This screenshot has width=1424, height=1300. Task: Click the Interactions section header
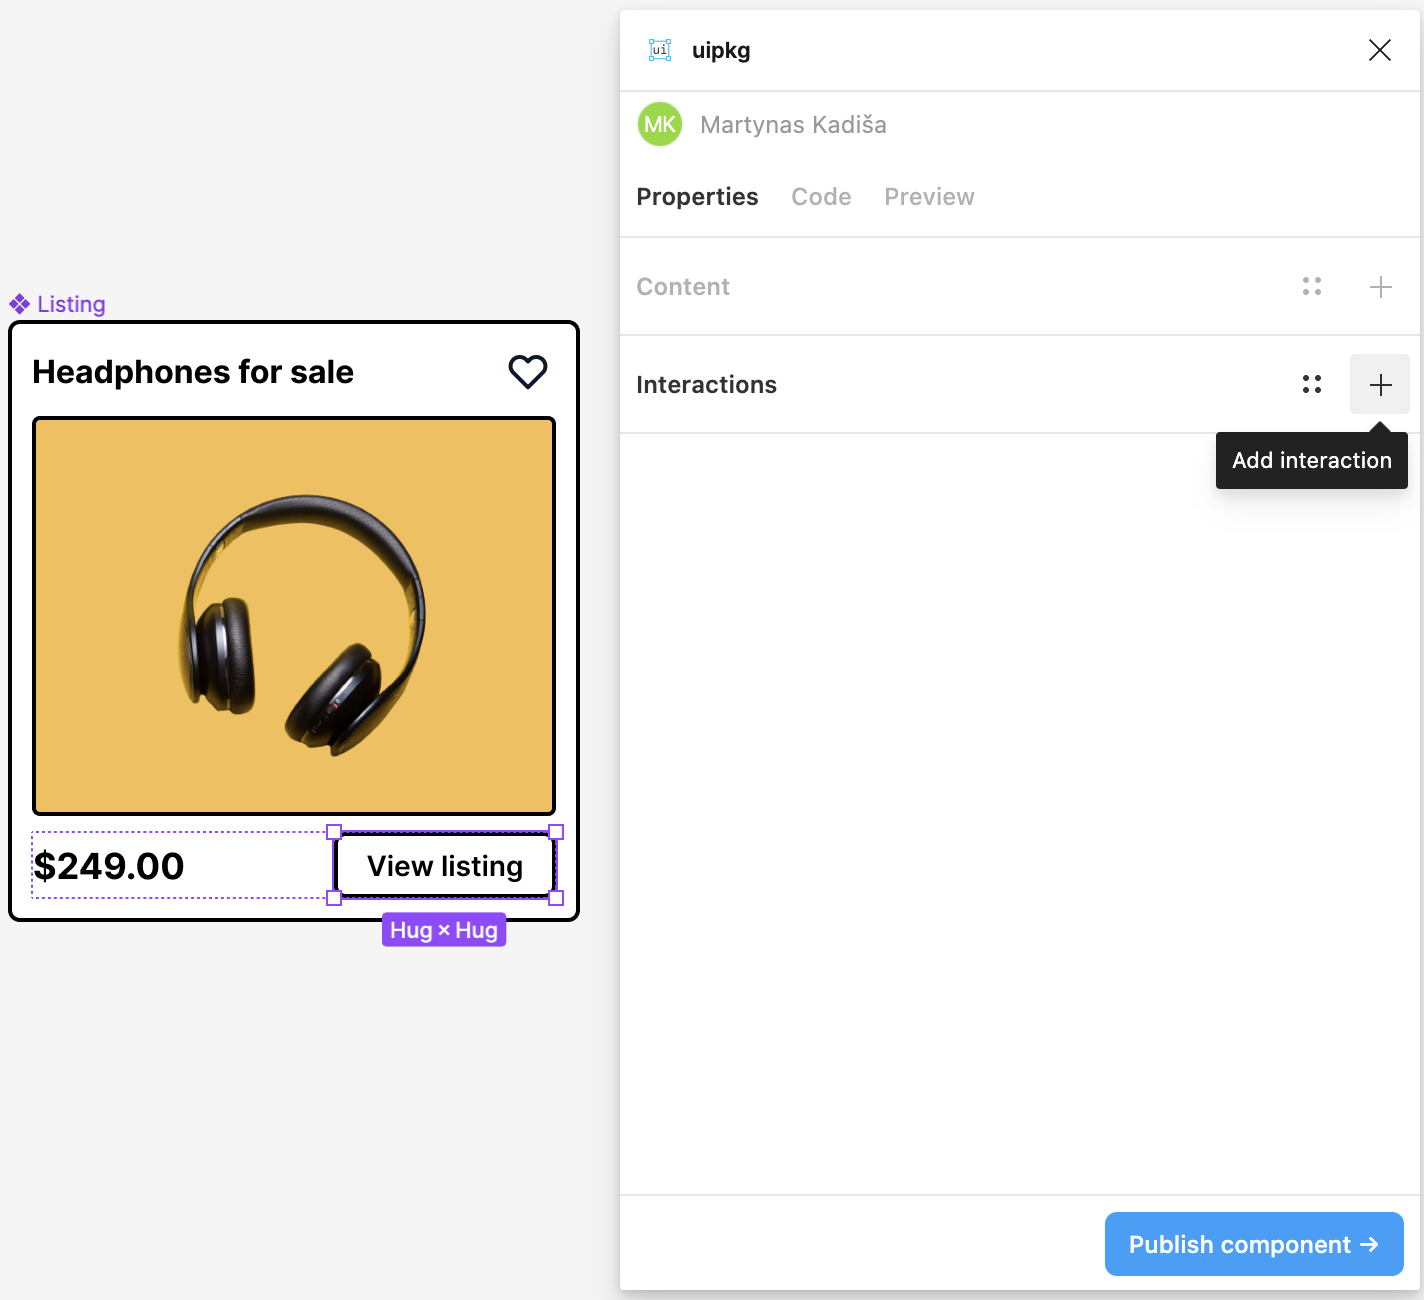[x=706, y=385]
